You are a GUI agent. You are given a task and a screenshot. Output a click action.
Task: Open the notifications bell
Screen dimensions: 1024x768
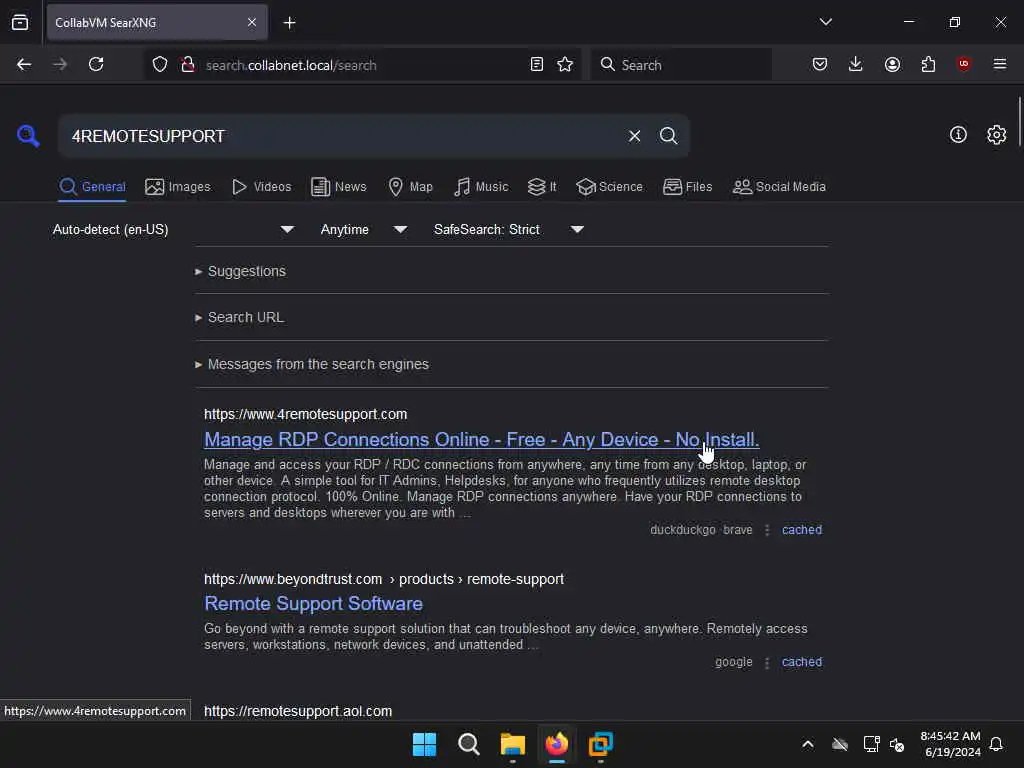click(x=997, y=744)
